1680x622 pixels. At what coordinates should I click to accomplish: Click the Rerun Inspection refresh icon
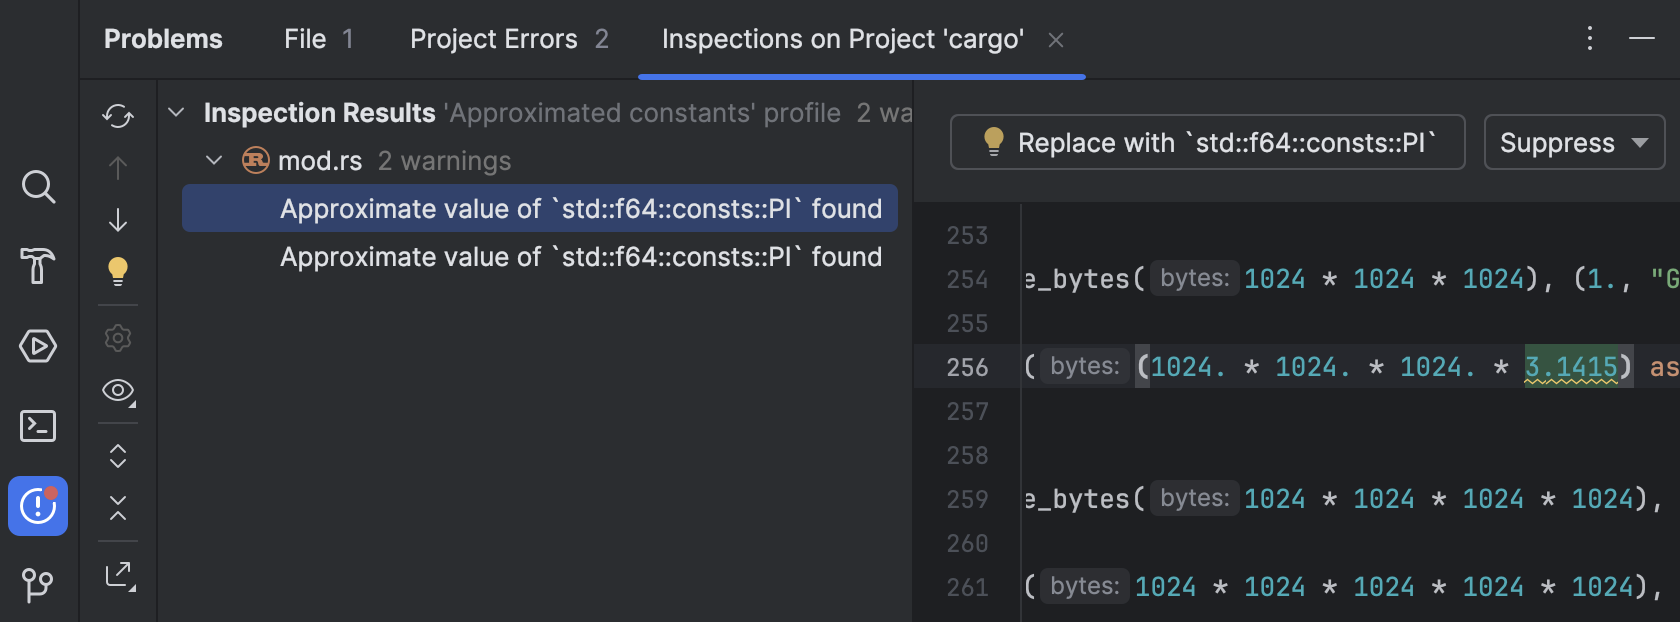(118, 116)
